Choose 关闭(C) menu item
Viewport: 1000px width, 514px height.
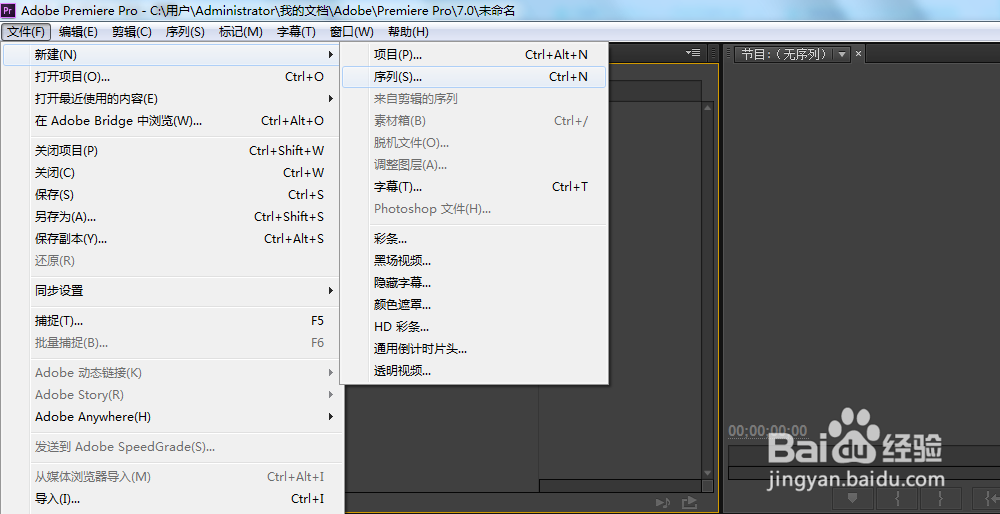pos(172,172)
